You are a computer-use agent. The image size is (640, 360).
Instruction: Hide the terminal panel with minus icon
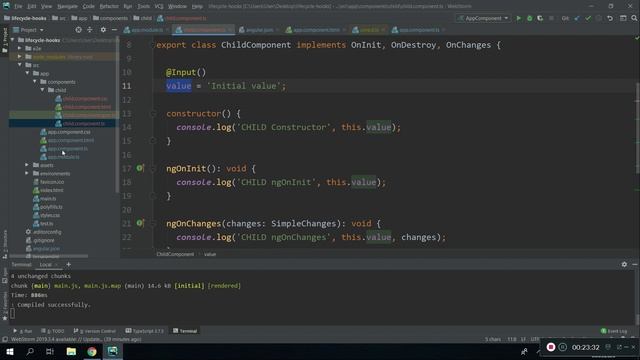635,264
